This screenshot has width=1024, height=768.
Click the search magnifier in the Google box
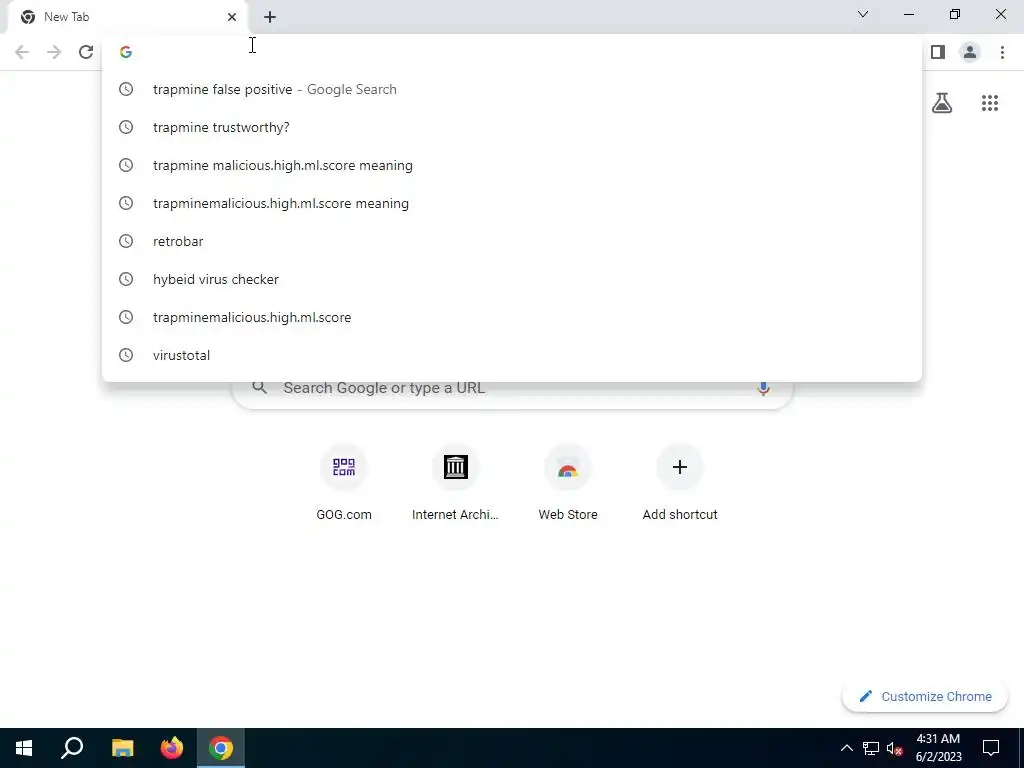point(259,388)
